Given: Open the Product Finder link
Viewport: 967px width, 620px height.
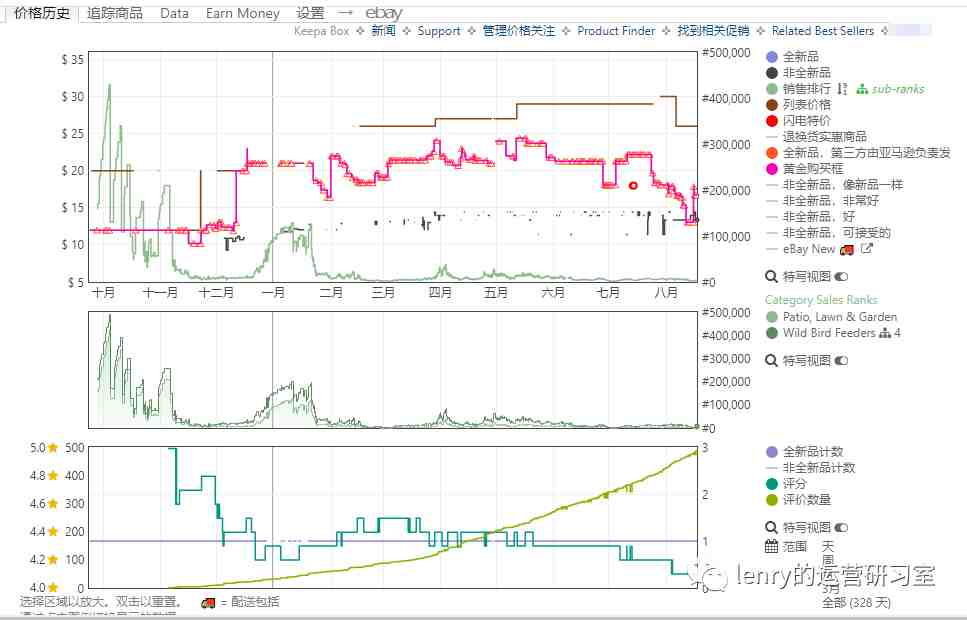Looking at the screenshot, I should pyautogui.click(x=616, y=31).
